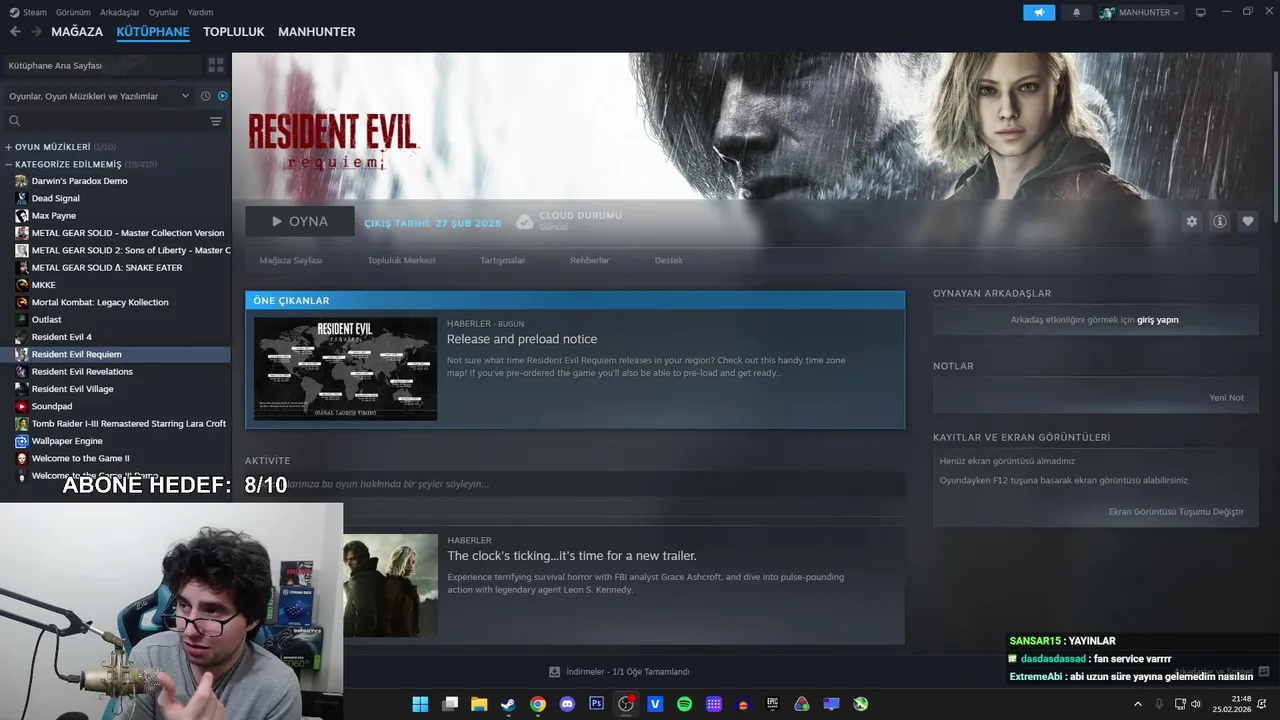The image size is (1280, 720).
Task: Open the downloads status icon
Action: point(554,672)
